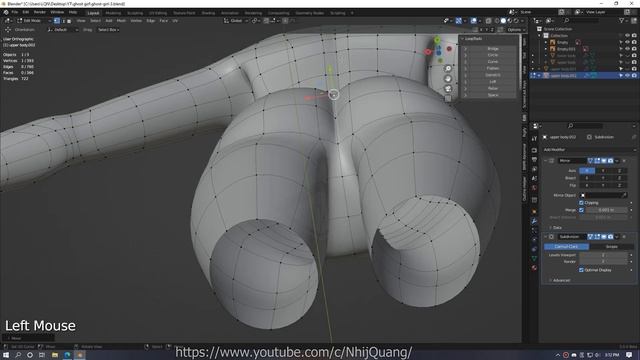Screen dimensions: 640x360
Task: Open World properties tab icon
Action: pyautogui.click(x=534, y=188)
